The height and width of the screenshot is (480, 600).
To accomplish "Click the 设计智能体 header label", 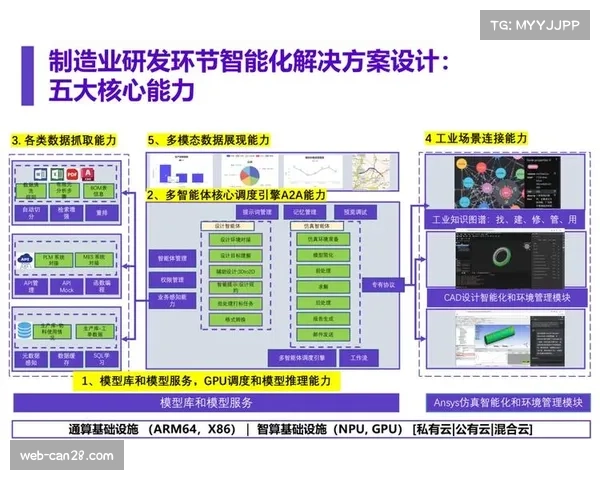I will [228, 226].
